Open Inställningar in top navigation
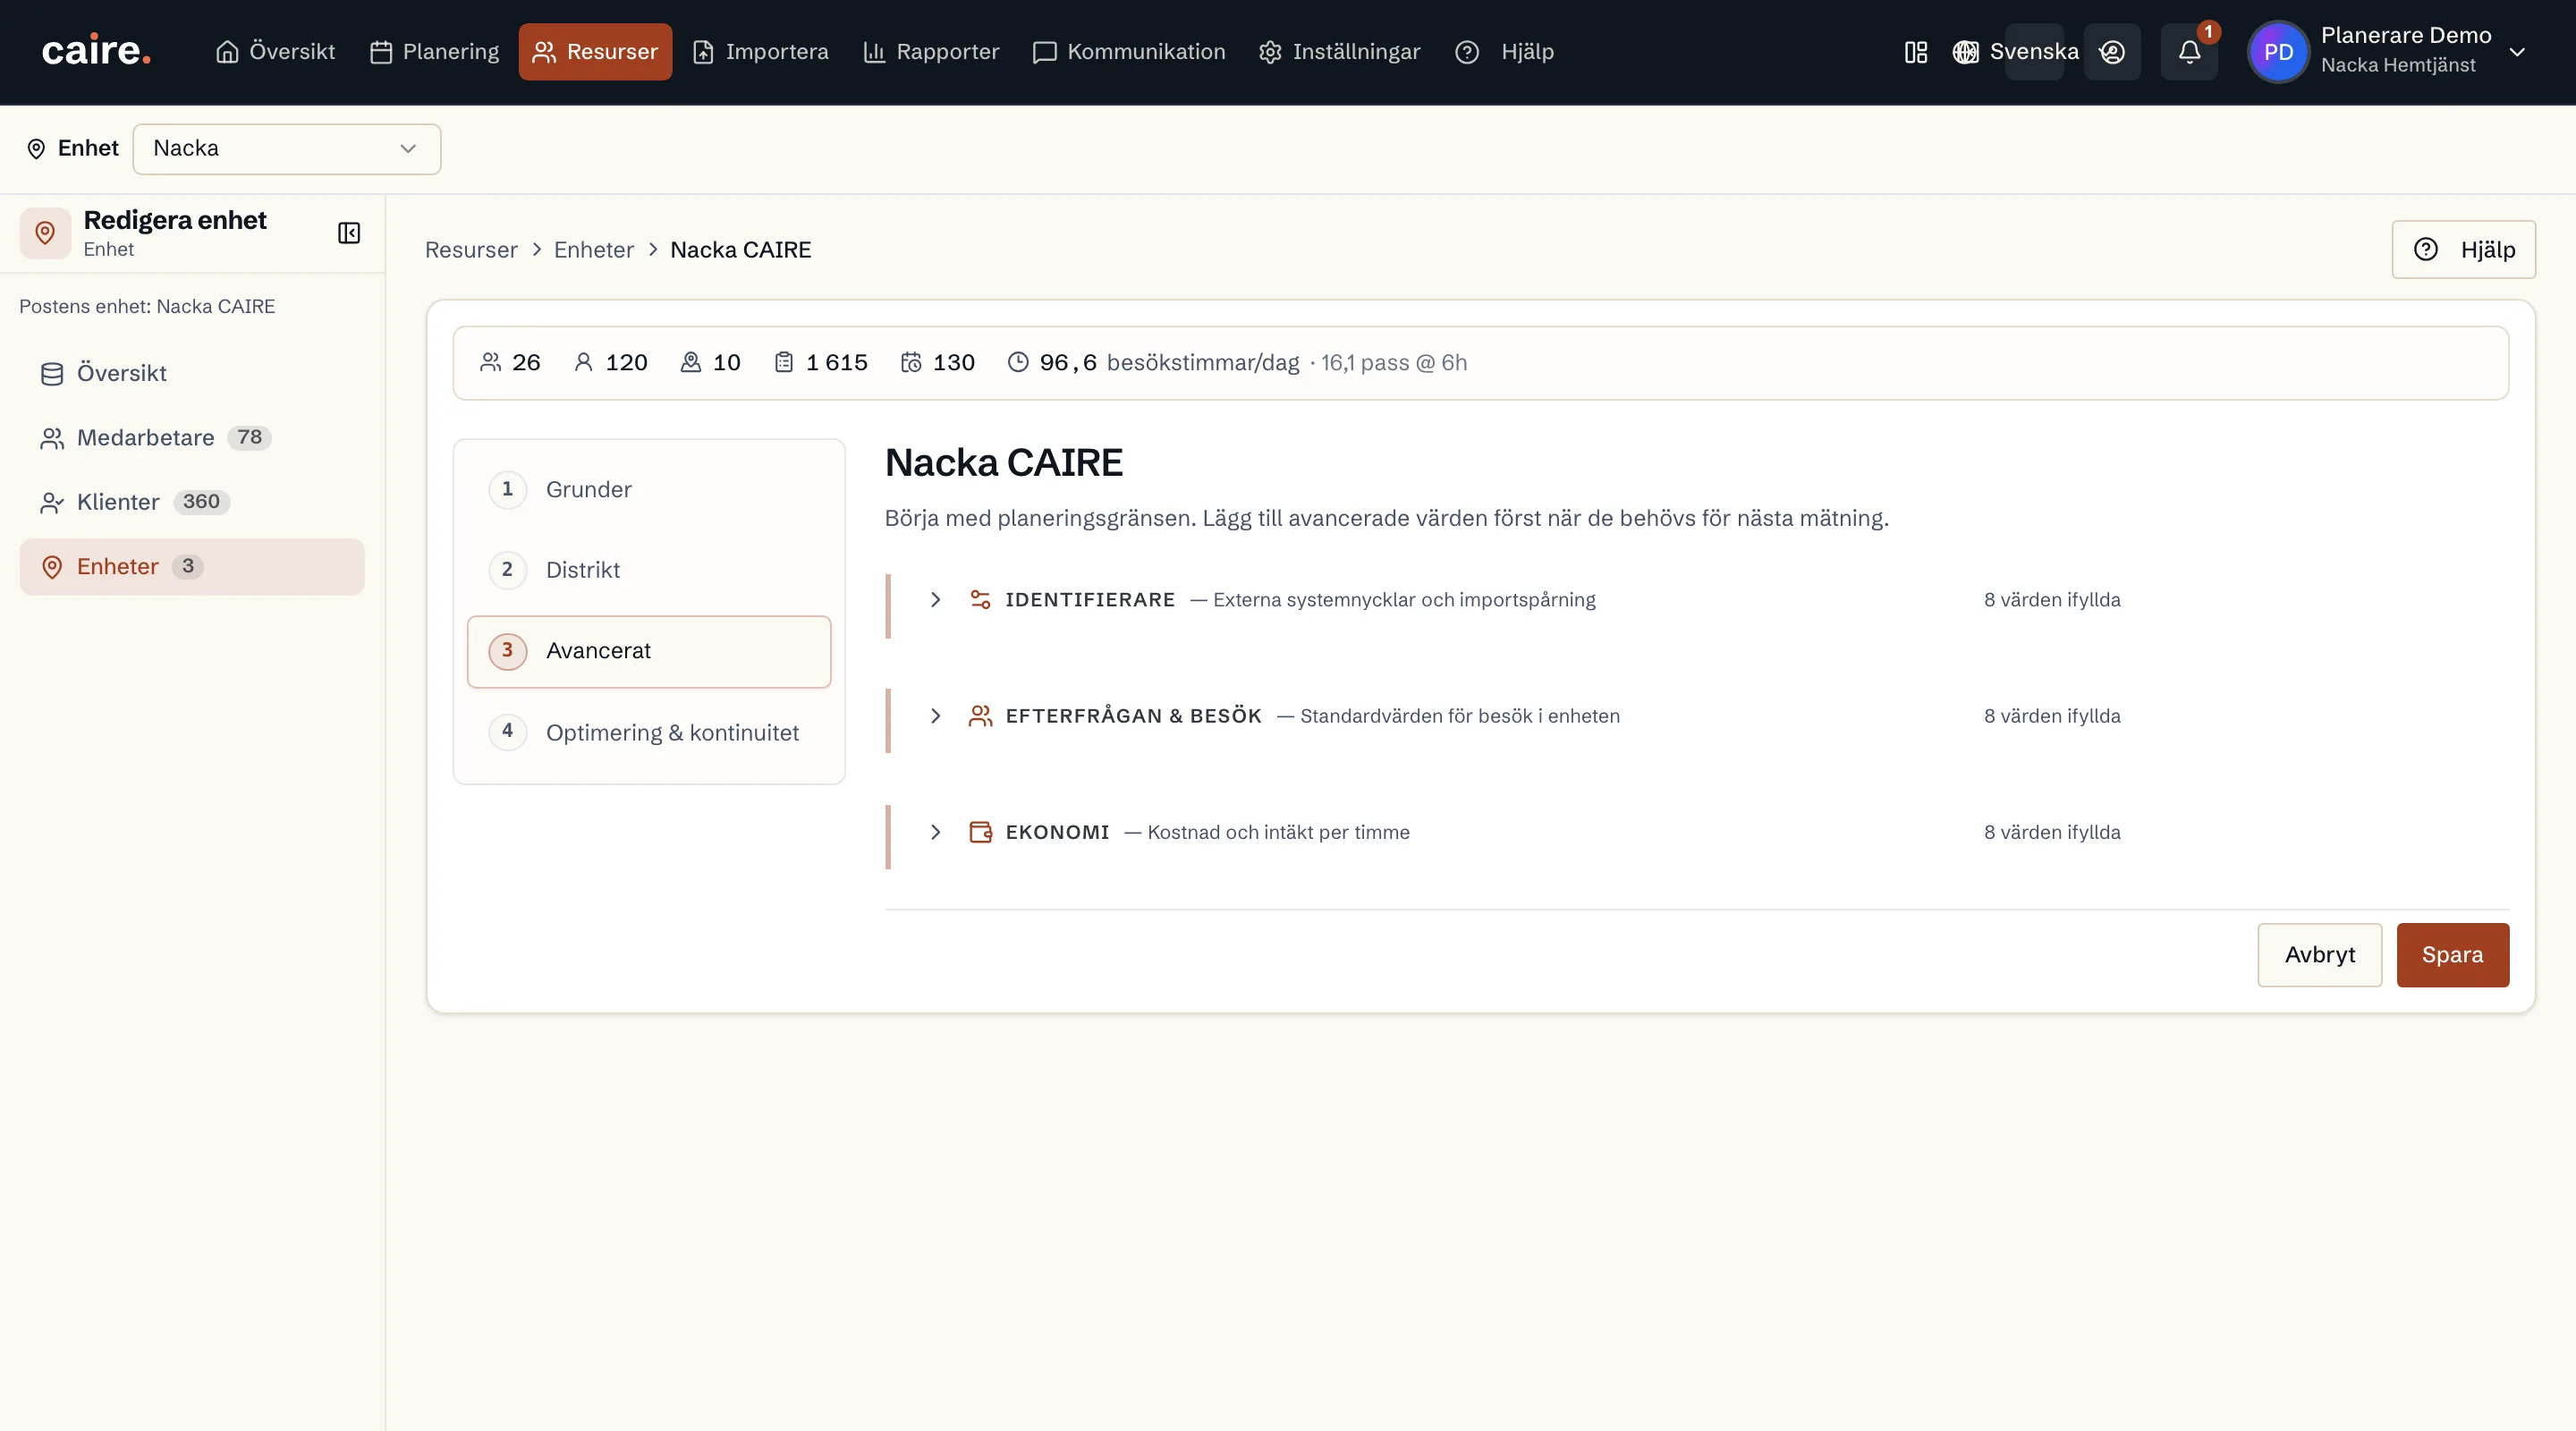The image size is (2576, 1431). (x=1339, y=52)
